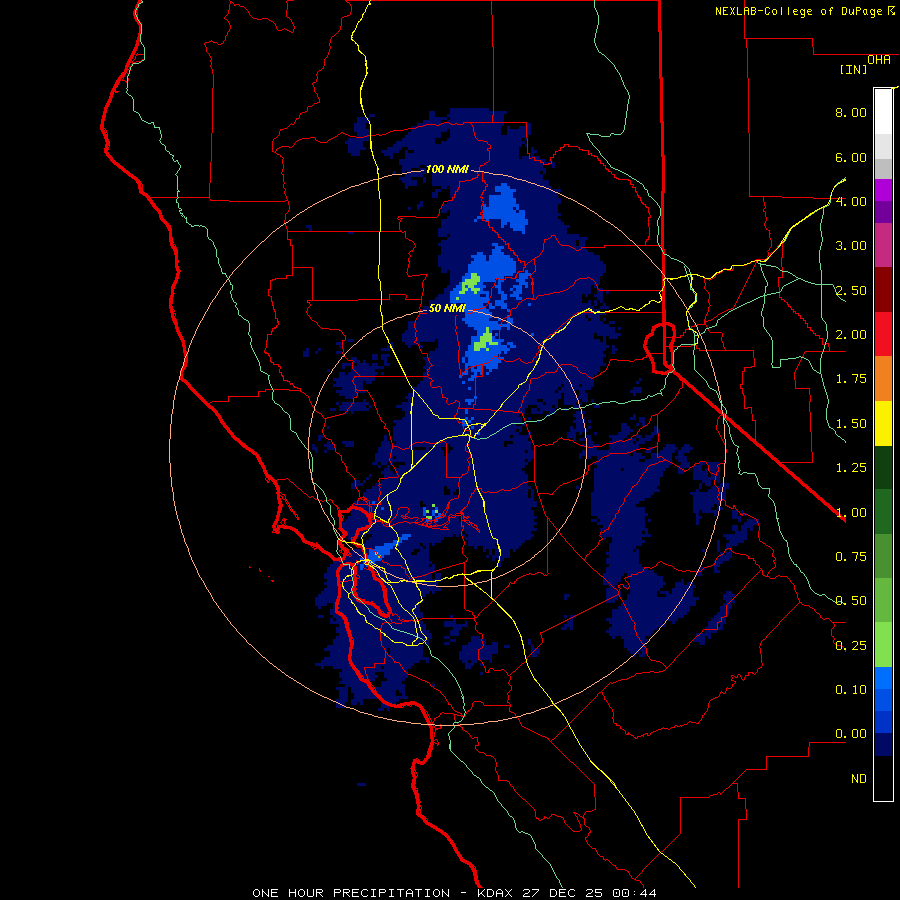Viewport: 900px width, 900px height.
Task: Pick the bright red swatch in the scale
Action: pyautogui.click(x=883, y=335)
